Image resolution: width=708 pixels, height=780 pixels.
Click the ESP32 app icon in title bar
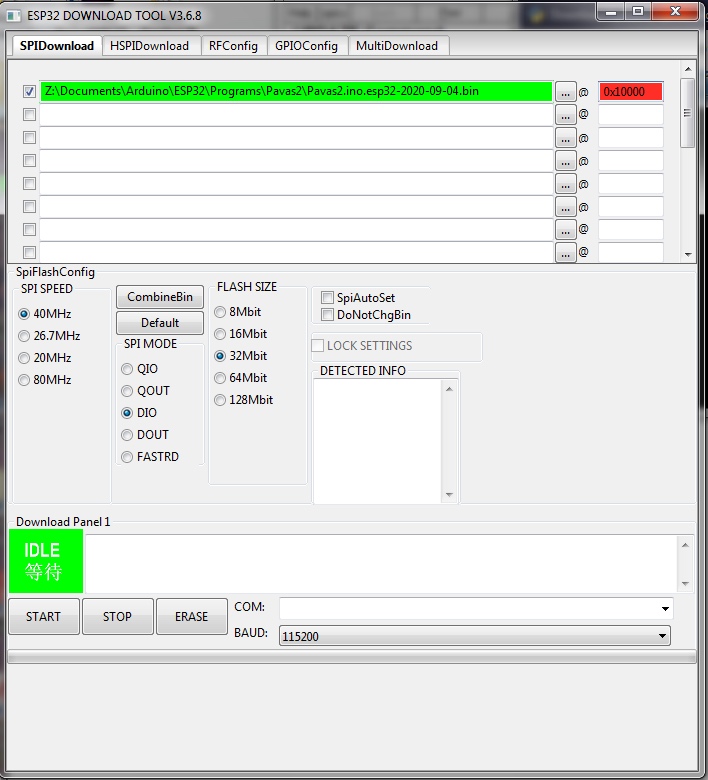(x=14, y=15)
